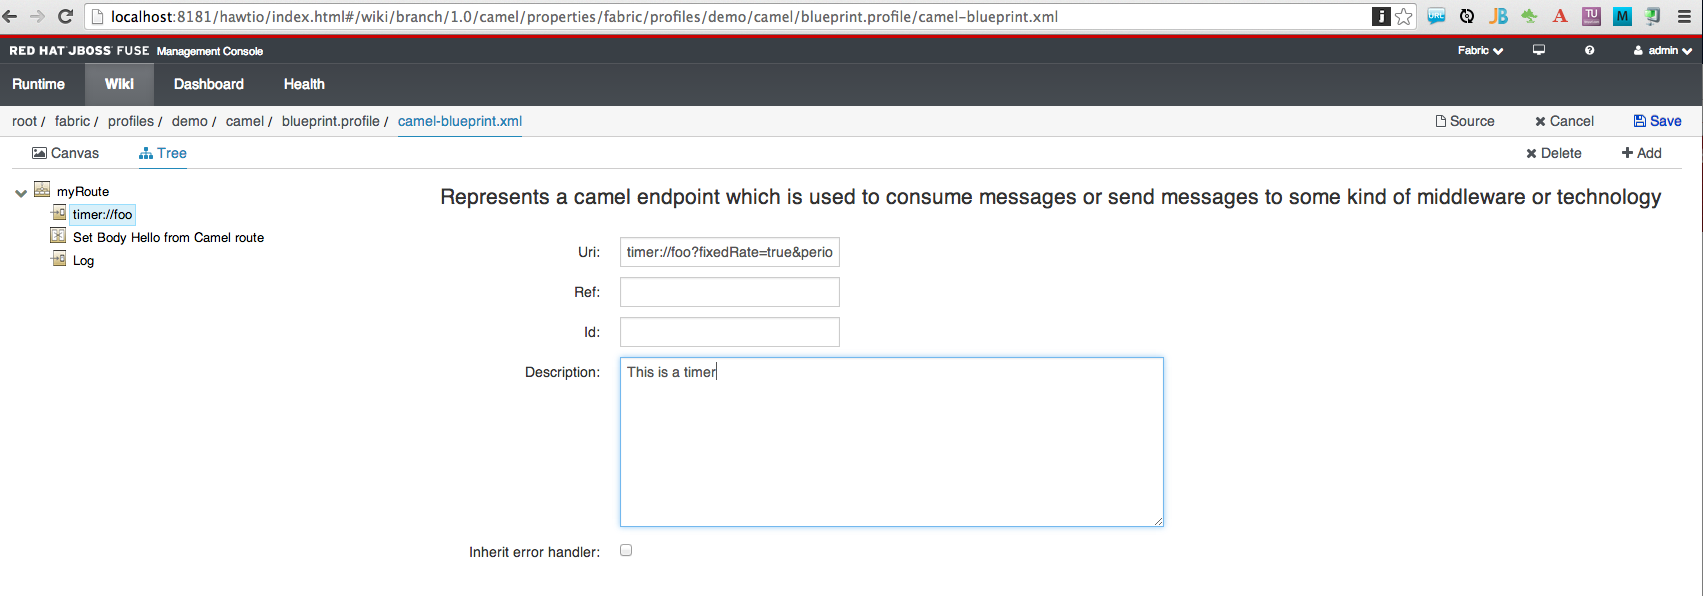
Task: Select the Log tree item
Action: coord(83,261)
